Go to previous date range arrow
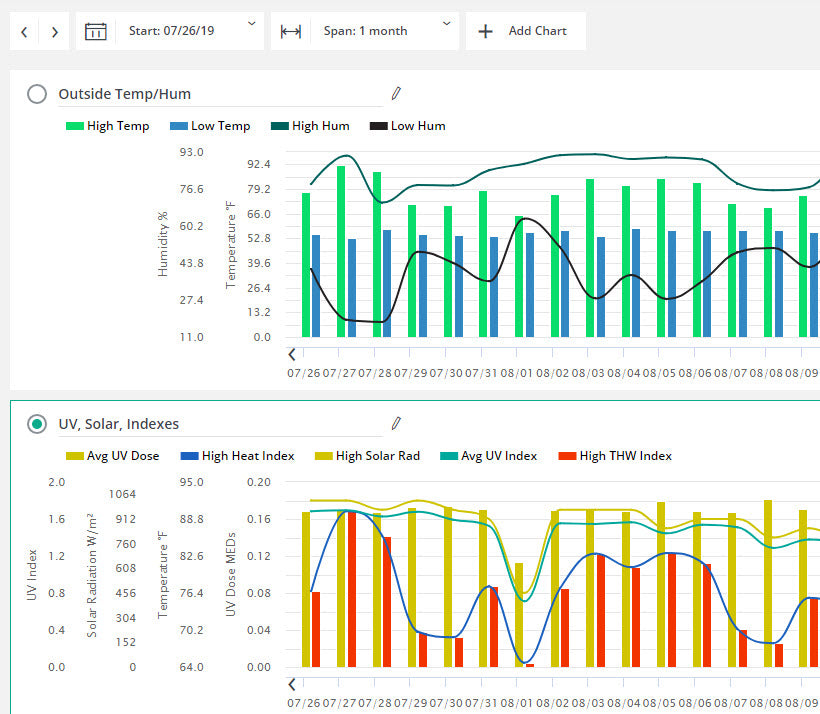 (25, 32)
